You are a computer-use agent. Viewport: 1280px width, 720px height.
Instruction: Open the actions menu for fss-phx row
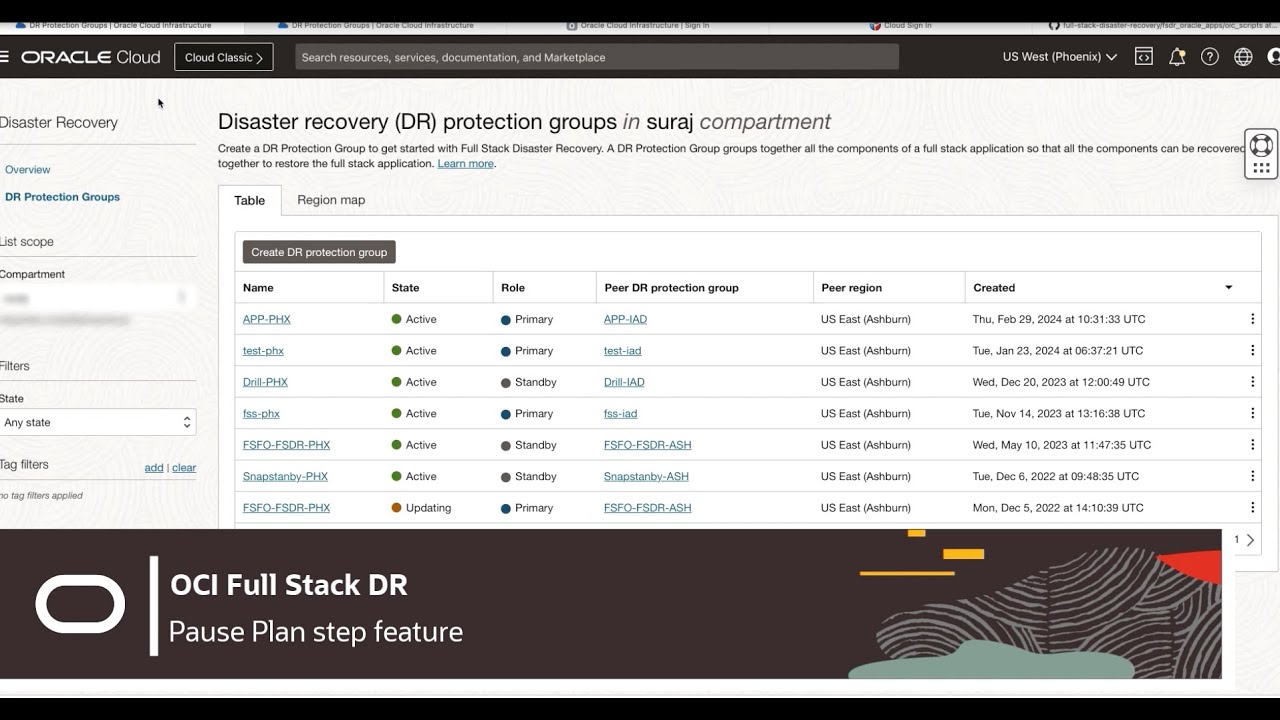click(1252, 413)
